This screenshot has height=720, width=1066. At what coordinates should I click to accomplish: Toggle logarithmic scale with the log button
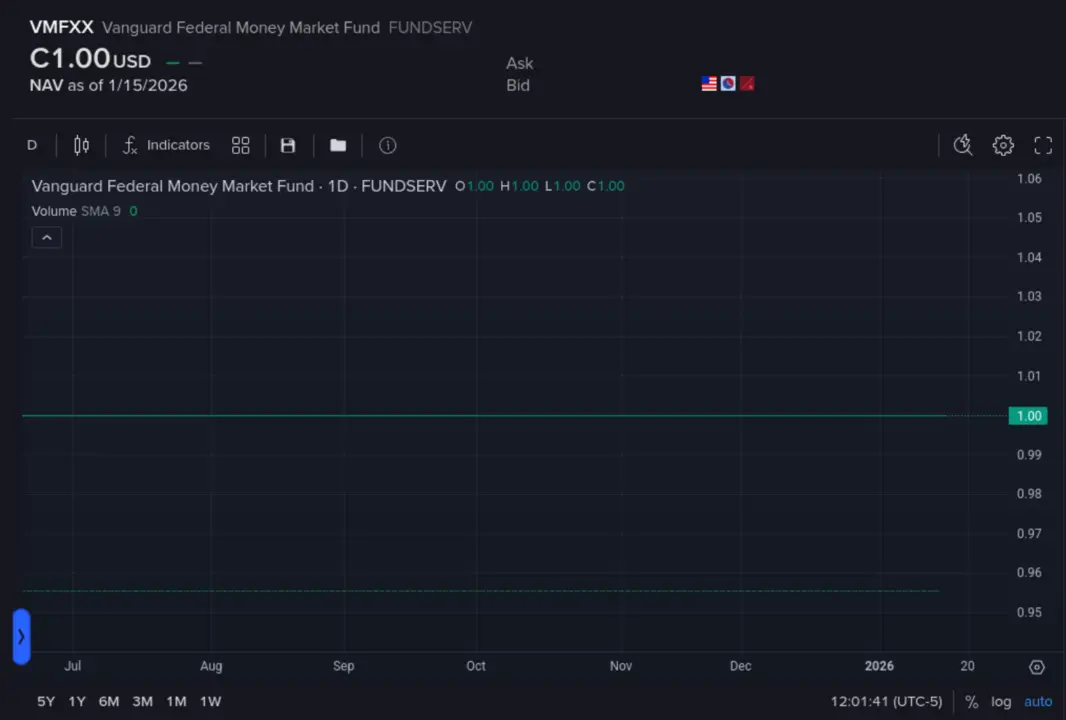click(1001, 701)
